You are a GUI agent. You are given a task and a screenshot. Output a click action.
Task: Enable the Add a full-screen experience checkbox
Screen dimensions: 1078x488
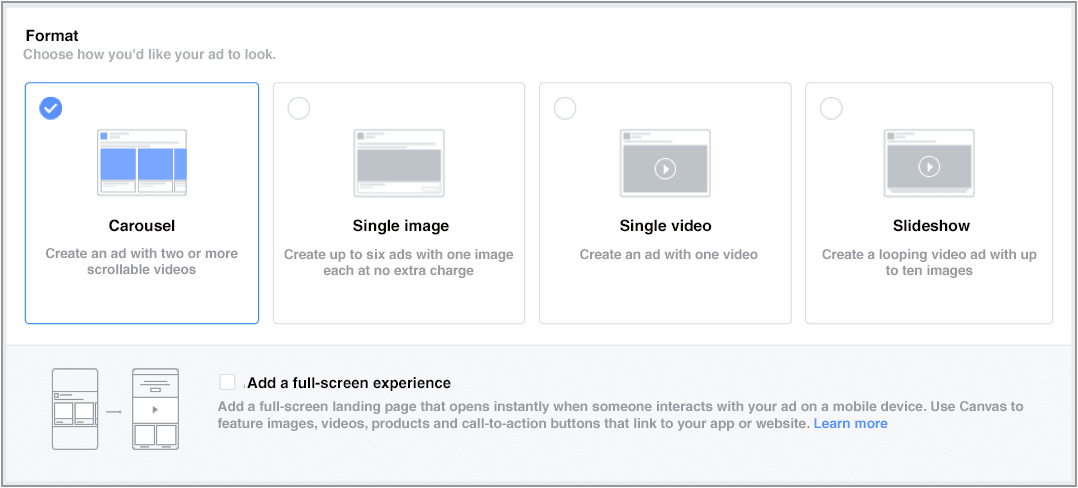coord(228,382)
